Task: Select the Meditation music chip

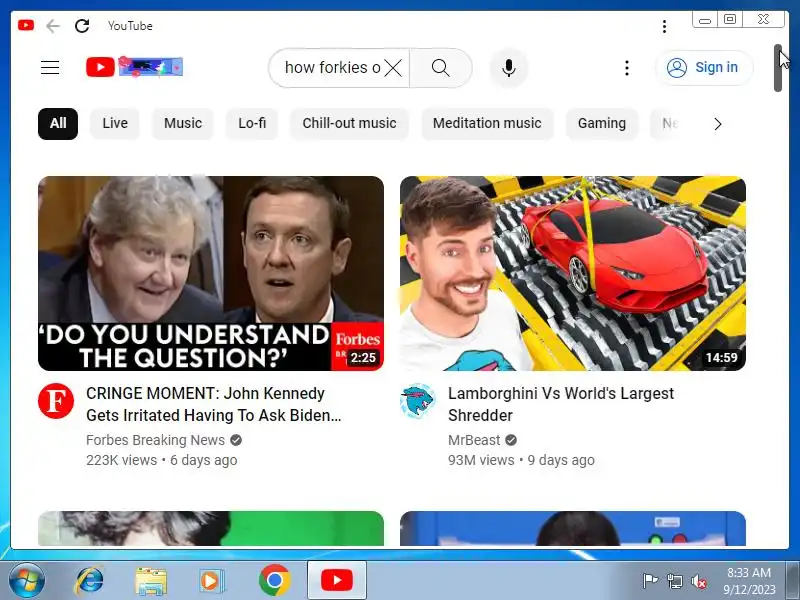Action: click(x=487, y=123)
